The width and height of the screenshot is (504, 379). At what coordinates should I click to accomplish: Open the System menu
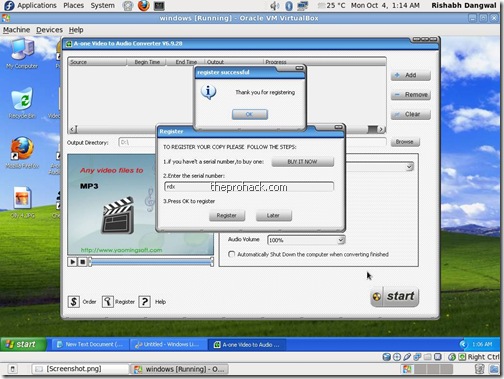point(103,5)
